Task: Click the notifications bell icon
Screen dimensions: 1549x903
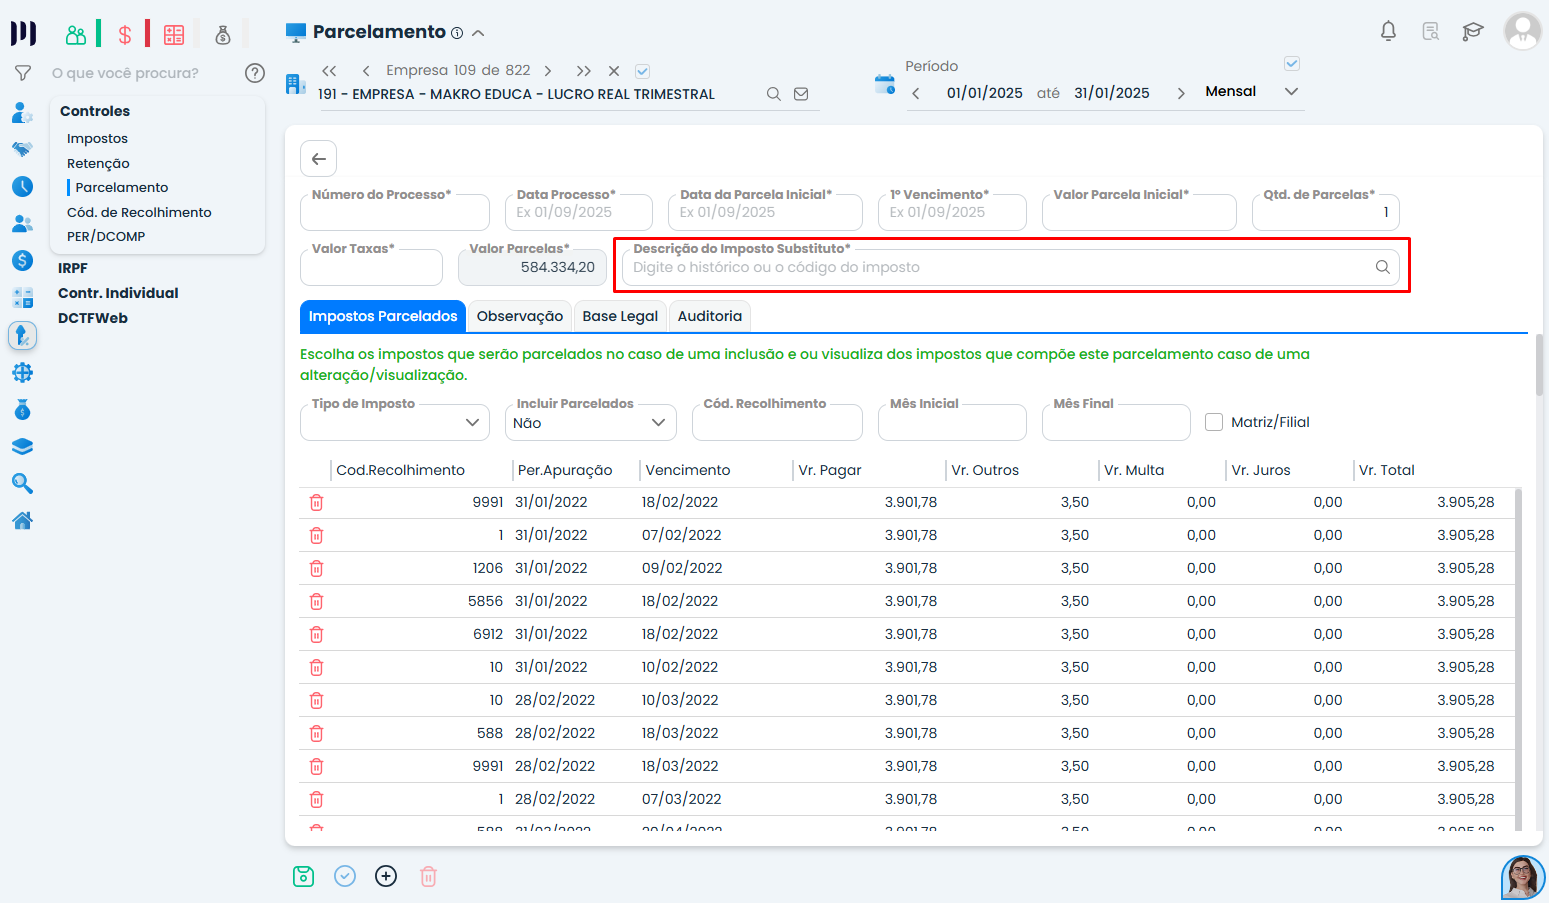Action: tap(1388, 31)
